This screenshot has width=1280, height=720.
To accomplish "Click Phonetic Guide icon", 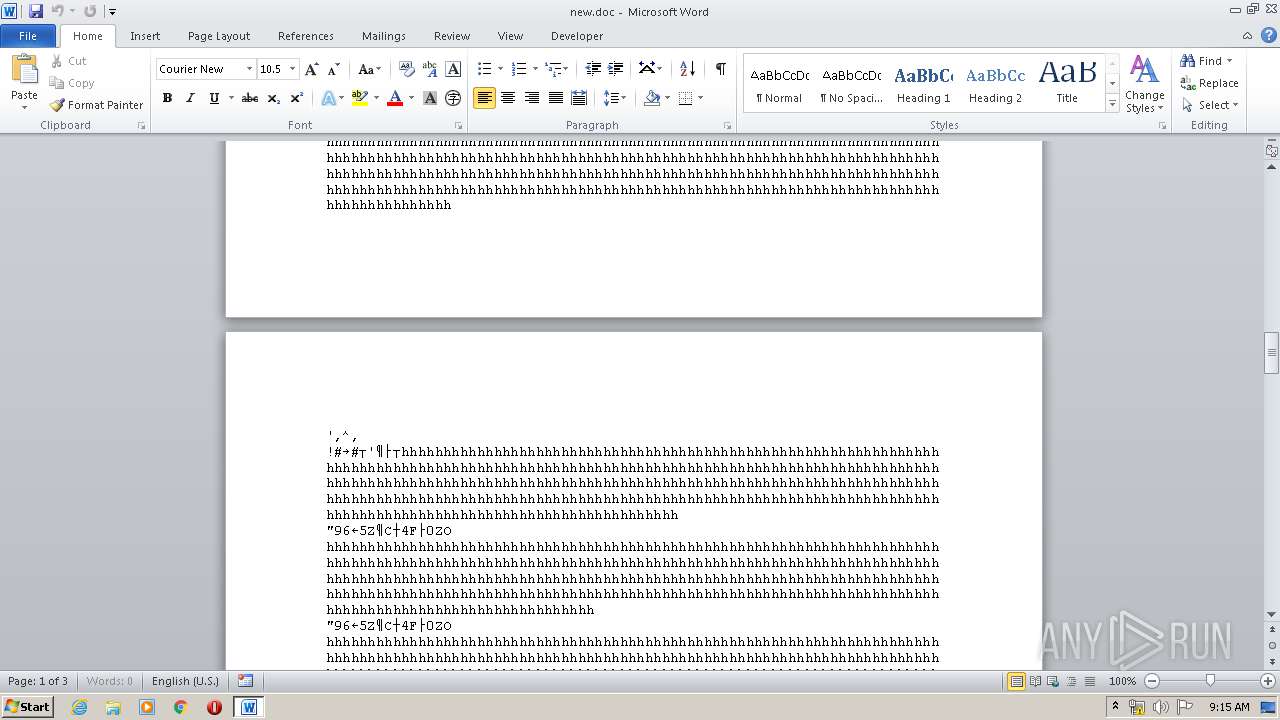I will (430, 69).
